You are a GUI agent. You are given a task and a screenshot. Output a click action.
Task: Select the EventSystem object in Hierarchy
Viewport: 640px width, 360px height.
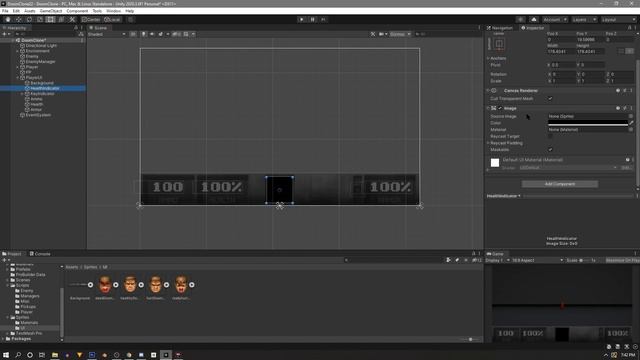pos(38,115)
